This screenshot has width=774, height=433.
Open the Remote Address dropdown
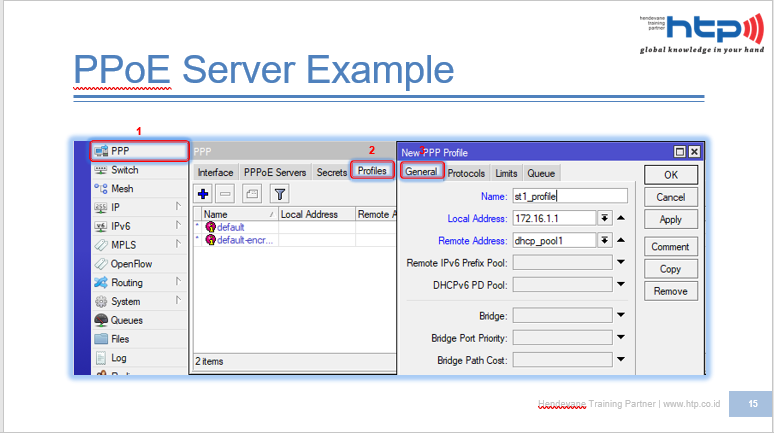click(605, 240)
